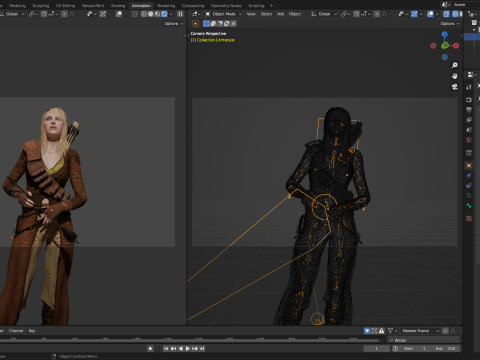Open Object menu in right viewport header
This screenshot has width=480, height=360.
tap(295, 14)
